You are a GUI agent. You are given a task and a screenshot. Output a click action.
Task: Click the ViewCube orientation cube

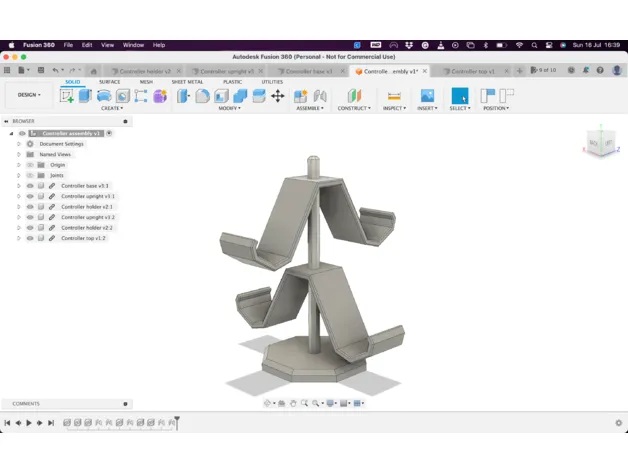pos(601,143)
